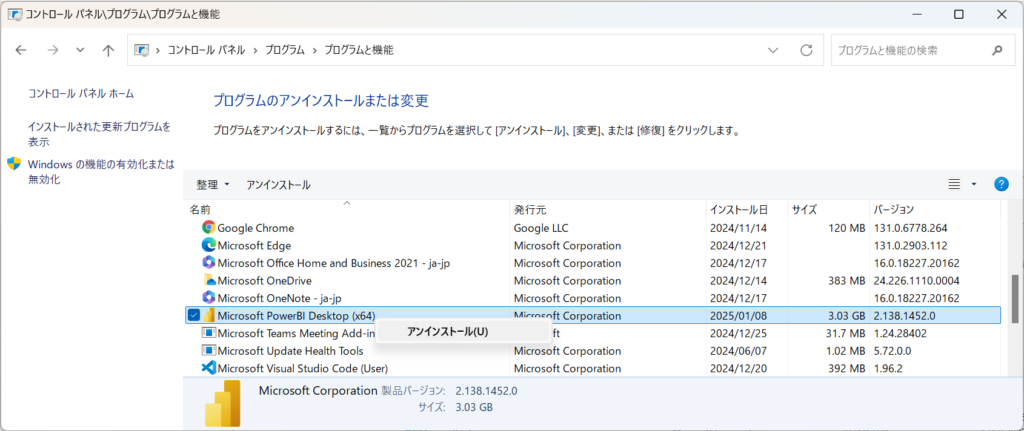This screenshot has width=1024, height=431.
Task: Click the Office Home and Business icon
Action: [x=209, y=263]
